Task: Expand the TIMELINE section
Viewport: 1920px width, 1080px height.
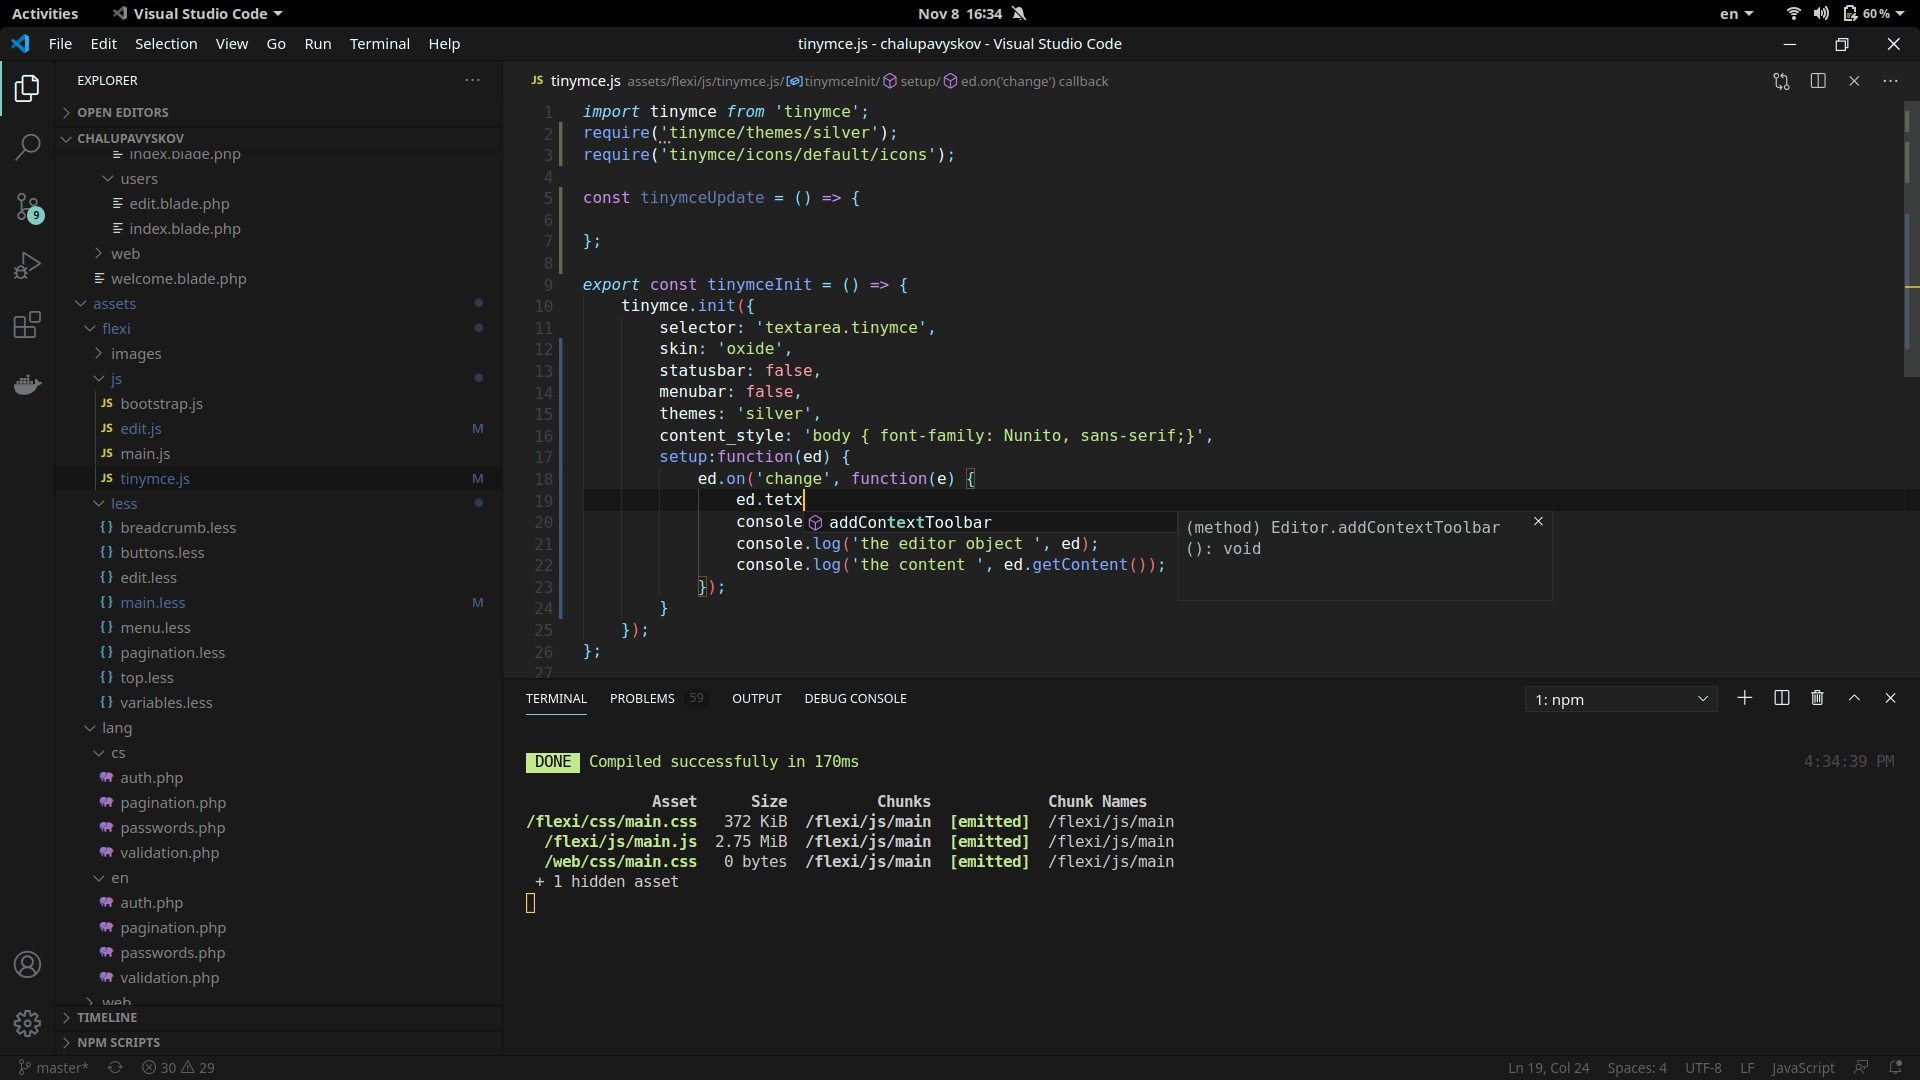Action: tap(107, 1017)
